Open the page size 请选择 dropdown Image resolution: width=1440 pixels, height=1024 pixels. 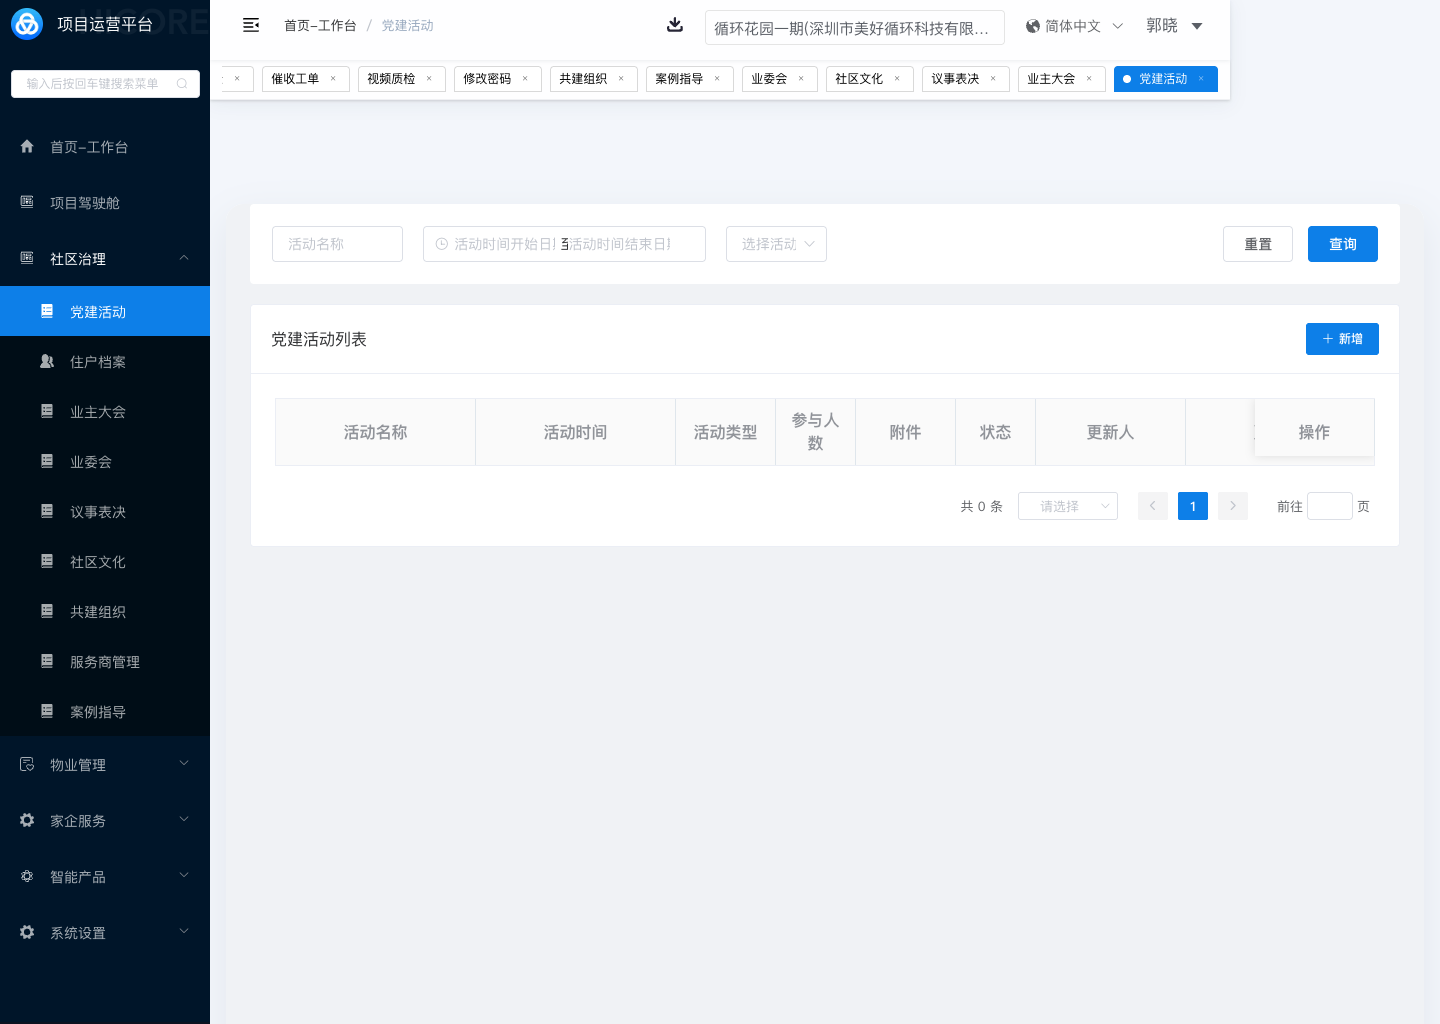[1067, 506]
